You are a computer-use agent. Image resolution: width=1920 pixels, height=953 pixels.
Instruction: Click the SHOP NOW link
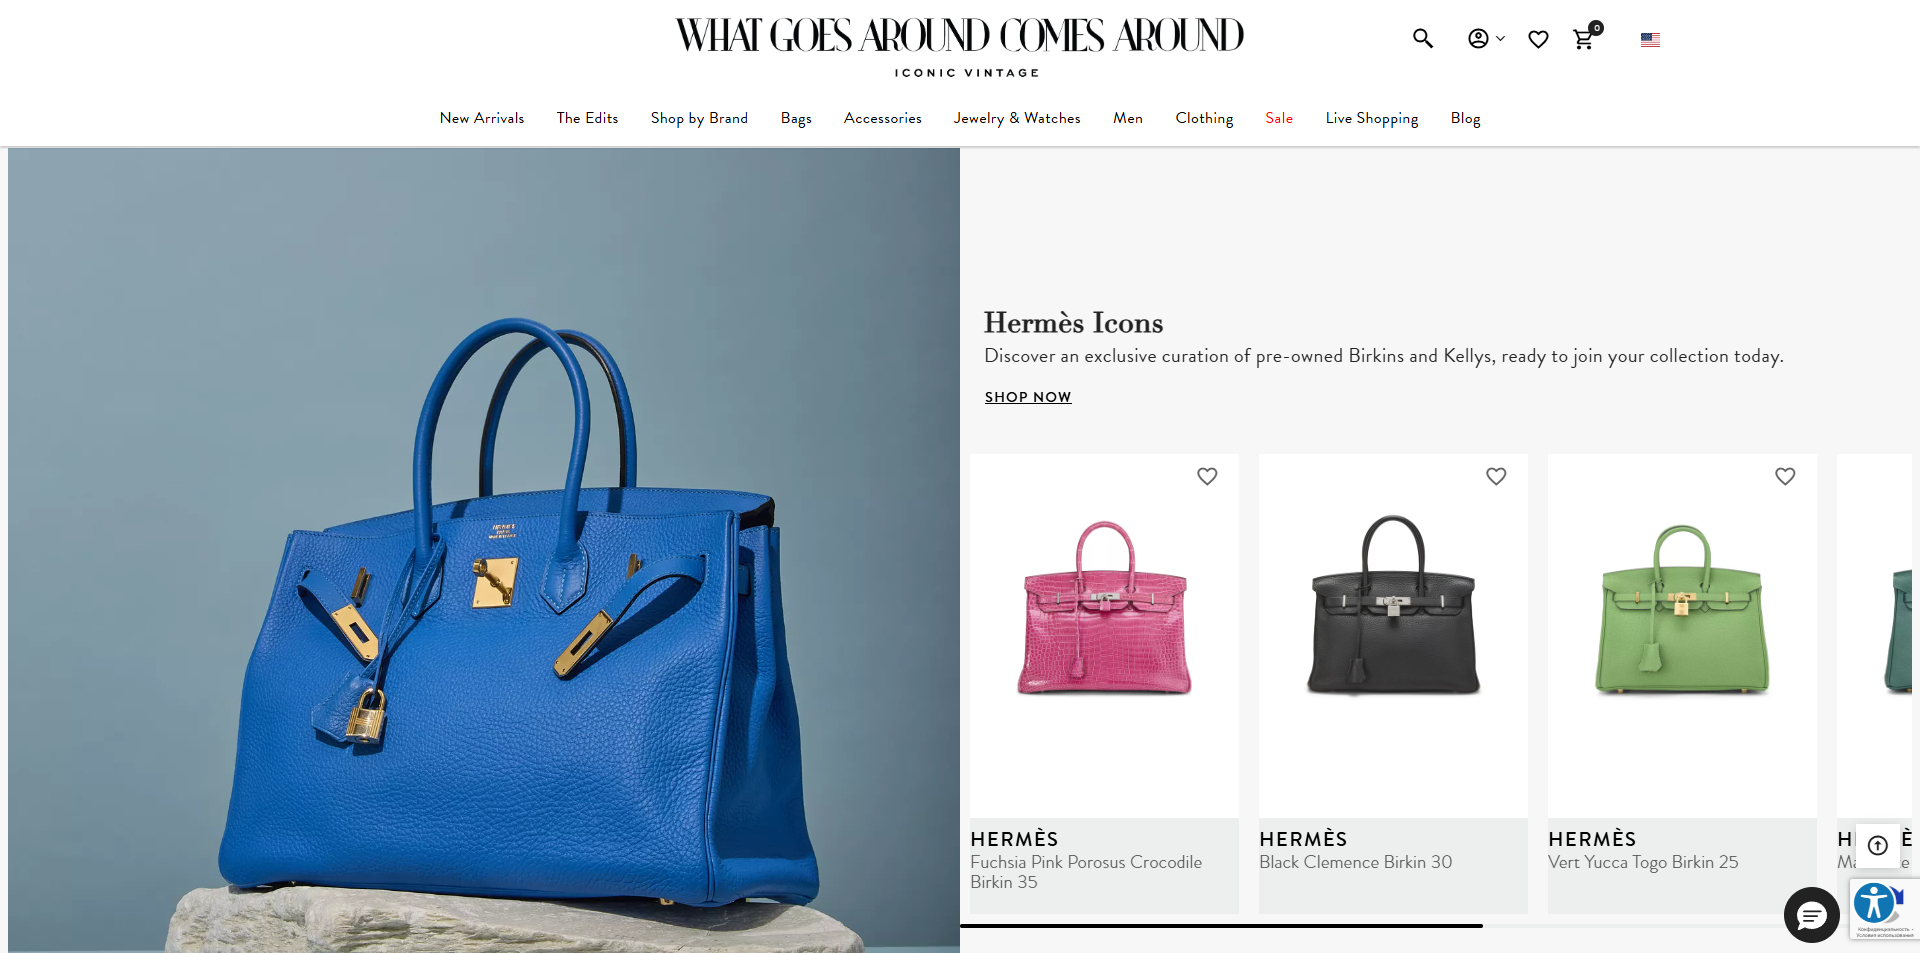(1028, 397)
